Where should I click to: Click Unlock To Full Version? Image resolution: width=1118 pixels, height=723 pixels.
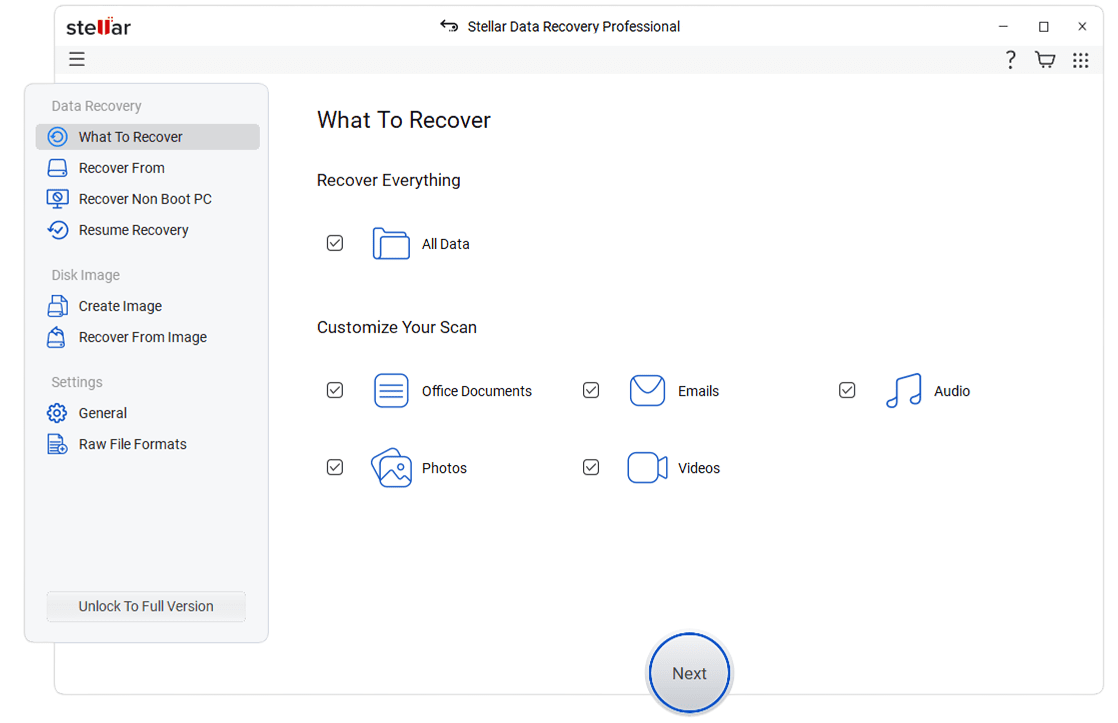coord(145,606)
